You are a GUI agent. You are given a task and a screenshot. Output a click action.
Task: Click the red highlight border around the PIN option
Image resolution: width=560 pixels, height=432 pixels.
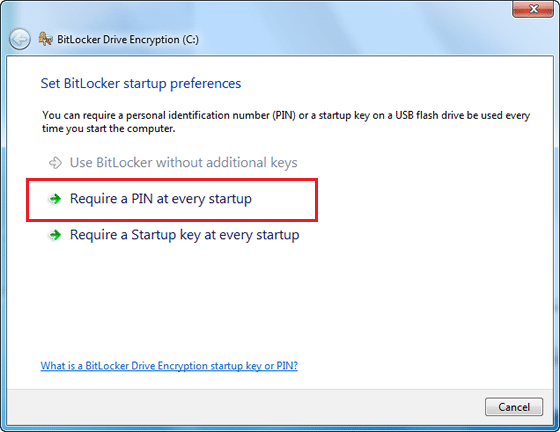[172, 180]
